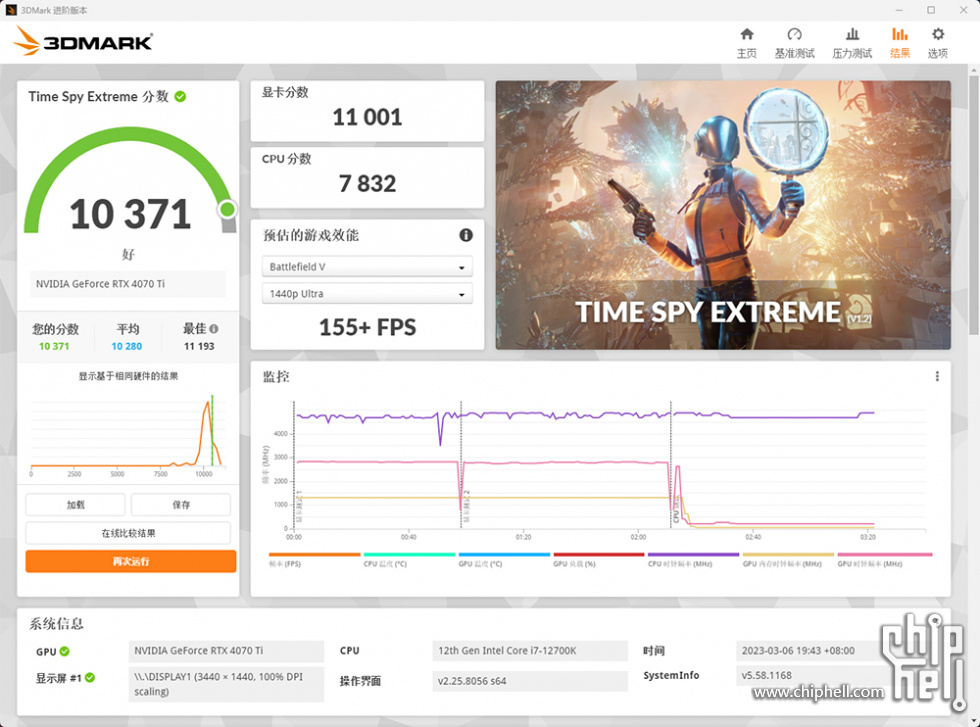980x727 pixels.
Task: Click the graphics score 11 001
Action: pos(367,117)
